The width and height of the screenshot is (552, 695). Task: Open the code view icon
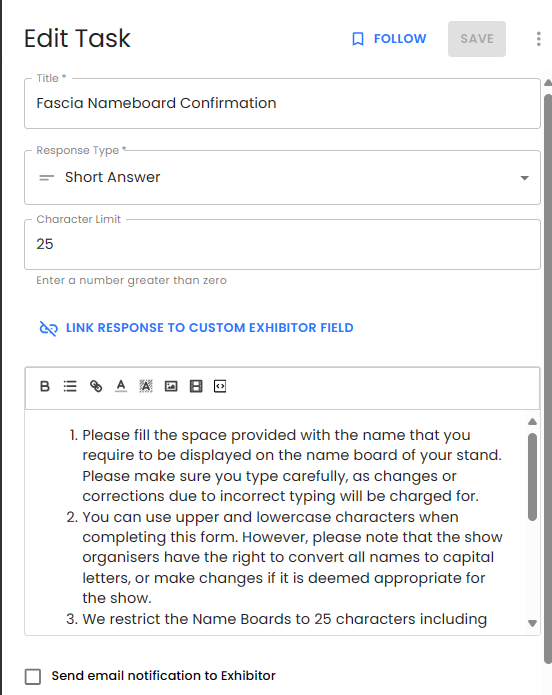coord(220,387)
